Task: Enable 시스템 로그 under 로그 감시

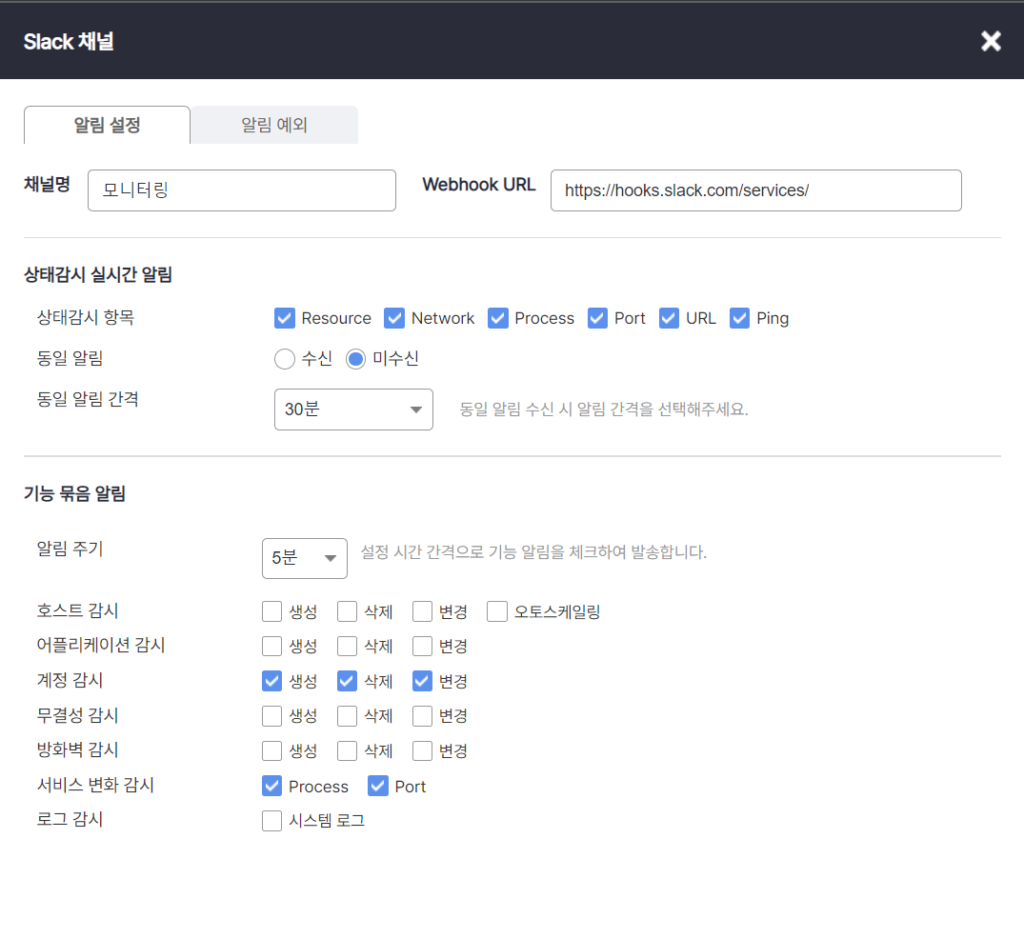Action: (x=271, y=820)
